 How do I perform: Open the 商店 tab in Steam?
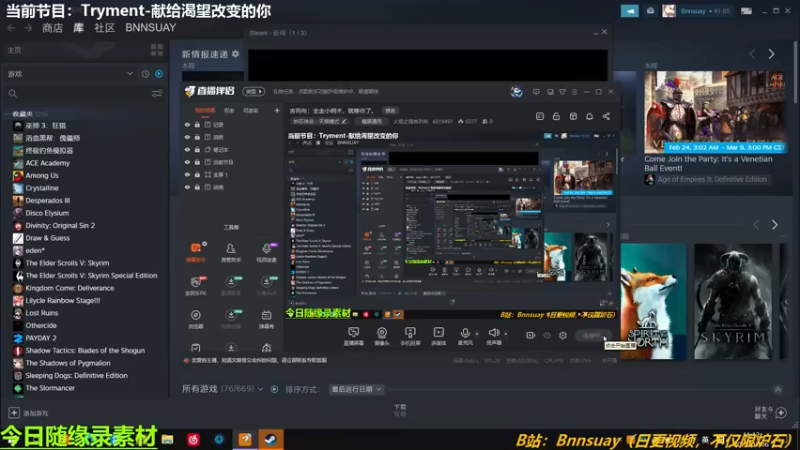(53, 28)
